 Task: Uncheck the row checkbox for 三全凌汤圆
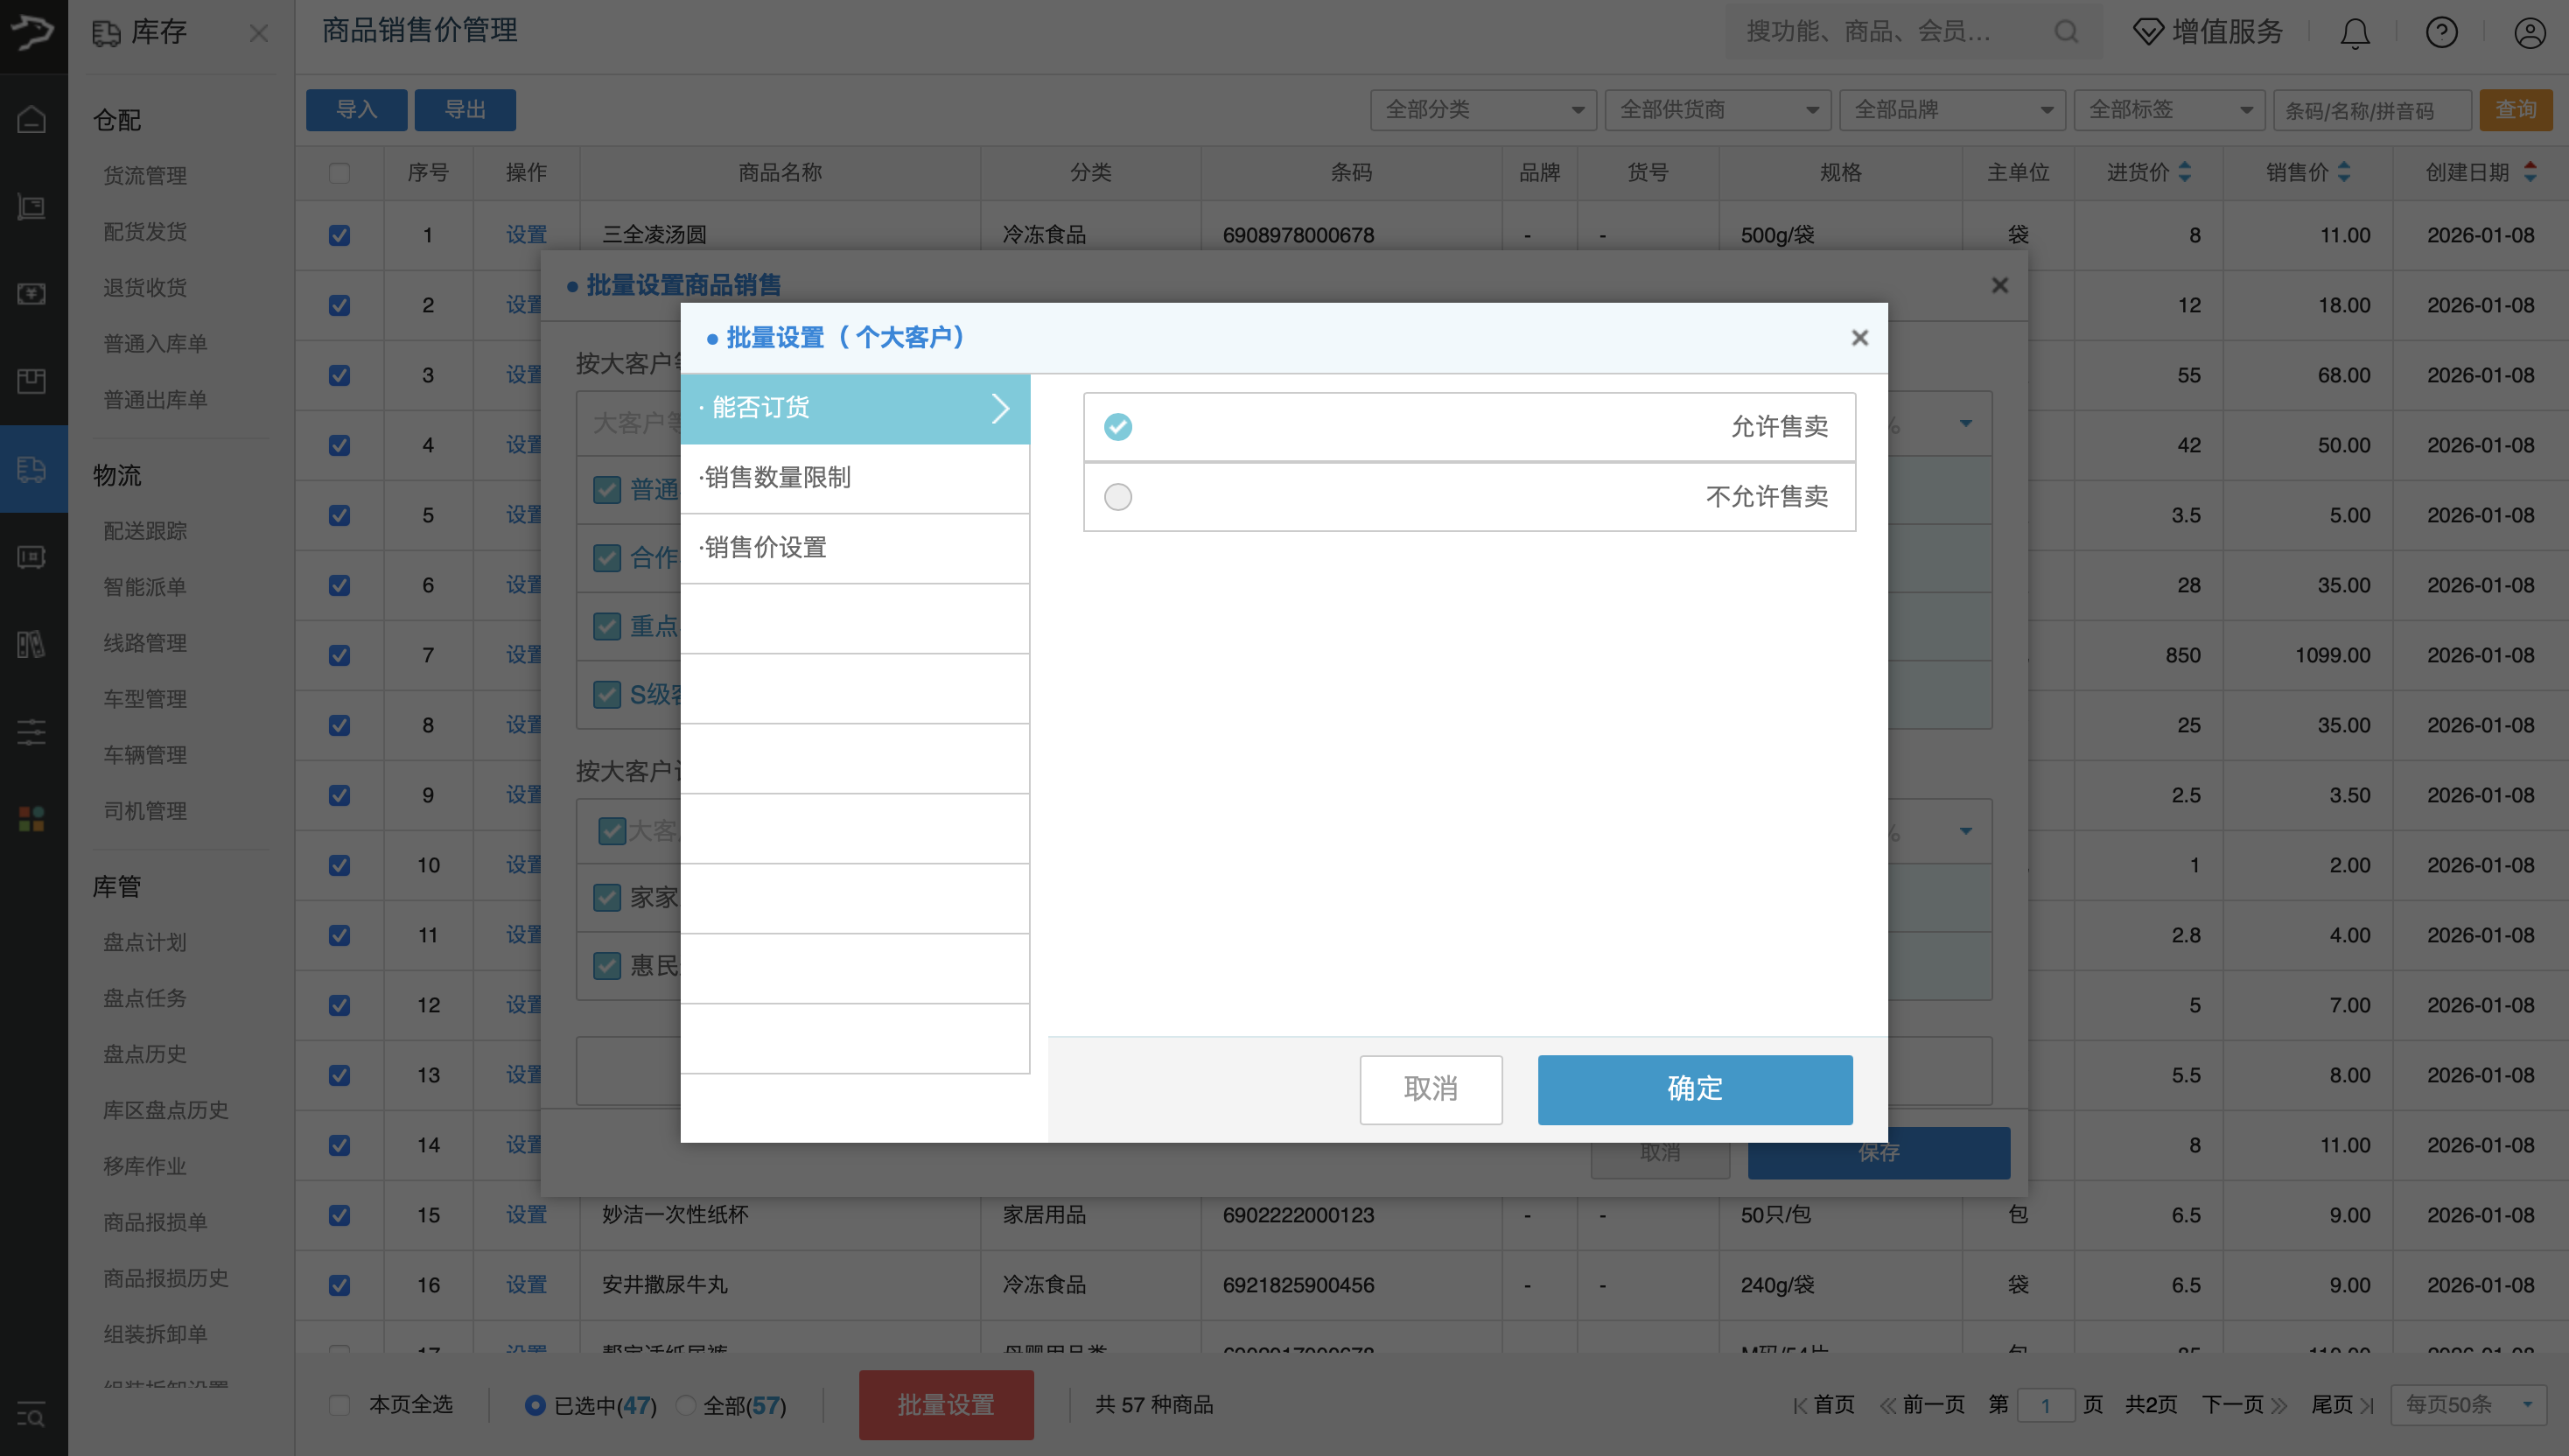point(339,235)
